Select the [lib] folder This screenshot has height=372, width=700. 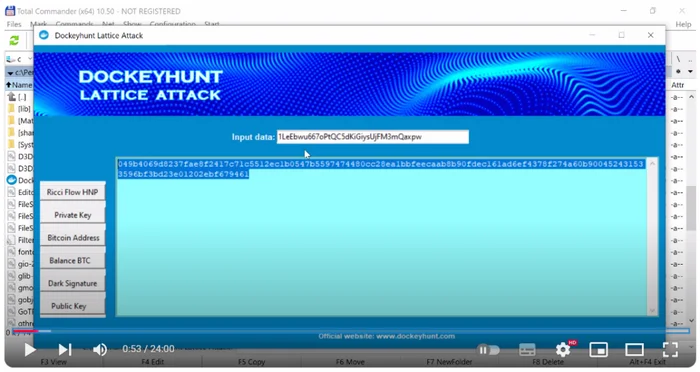[20, 109]
